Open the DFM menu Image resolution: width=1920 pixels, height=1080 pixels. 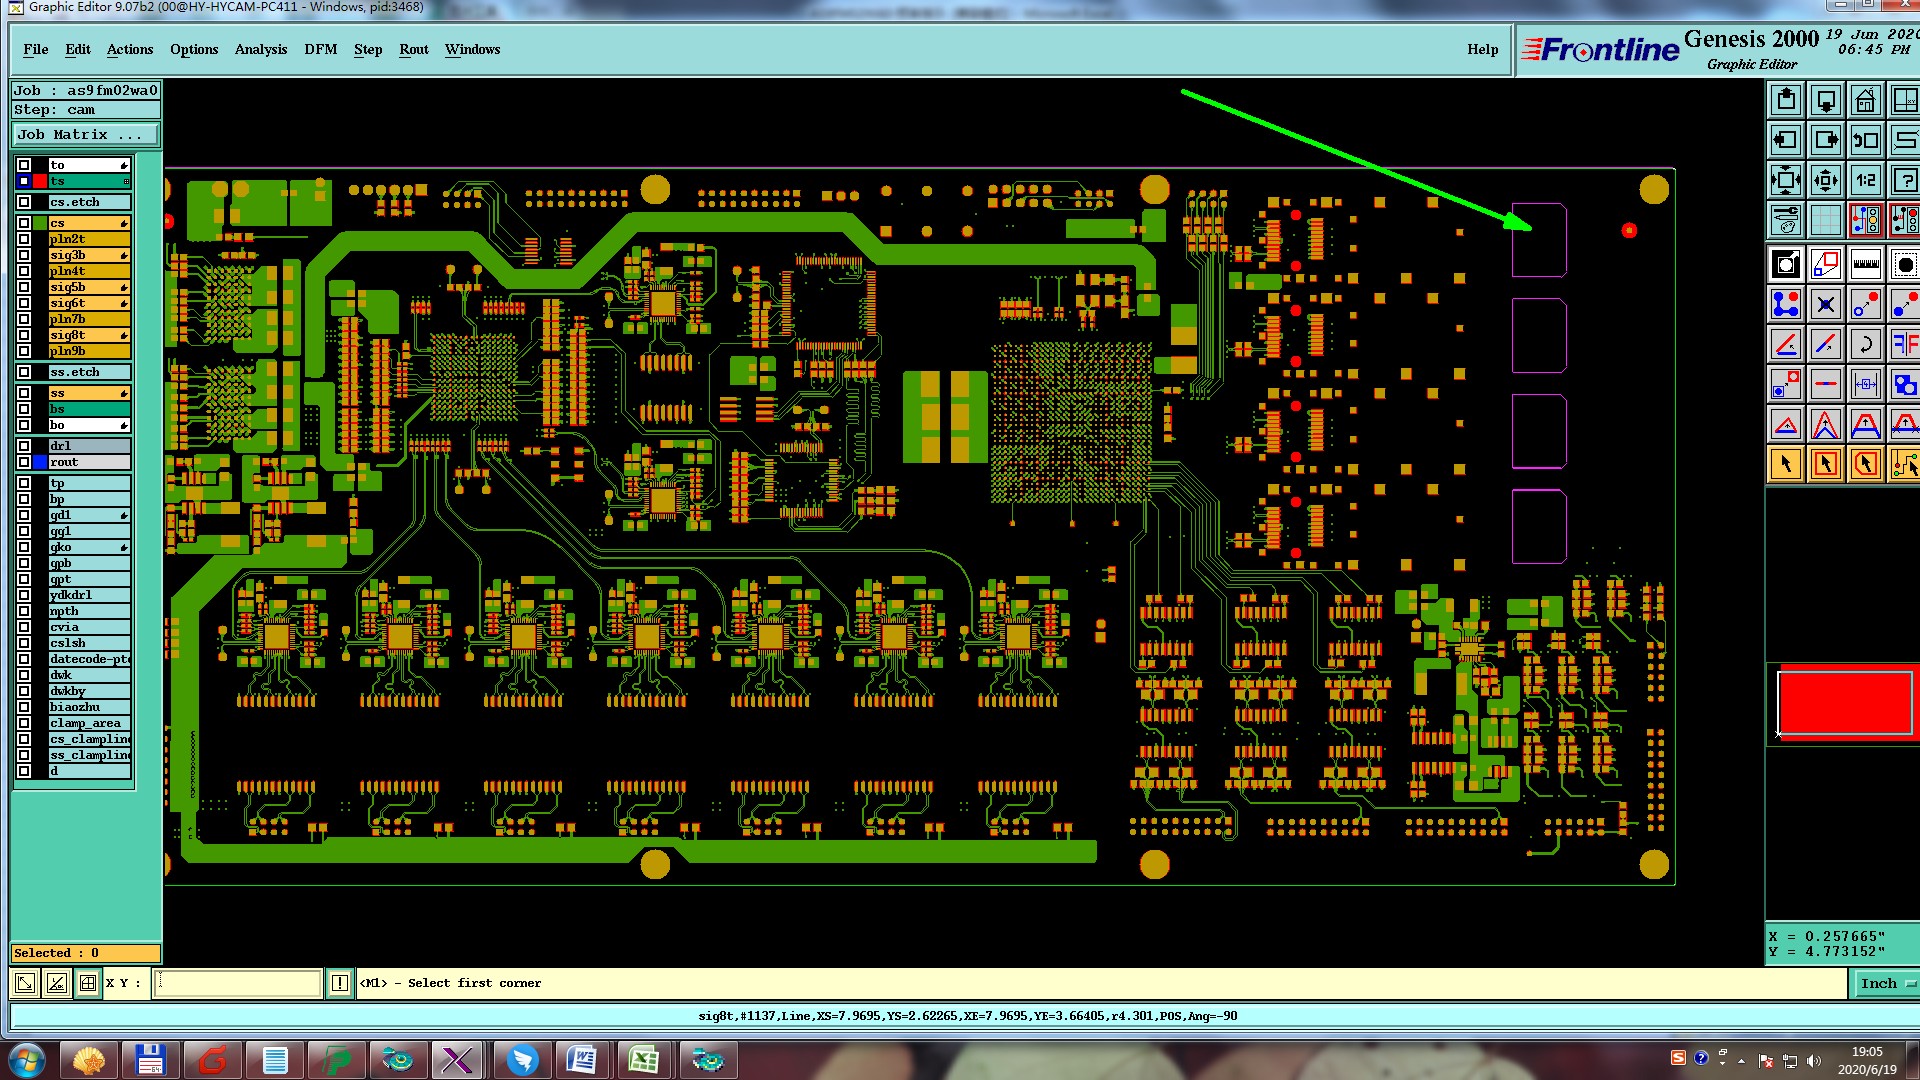pyautogui.click(x=320, y=49)
